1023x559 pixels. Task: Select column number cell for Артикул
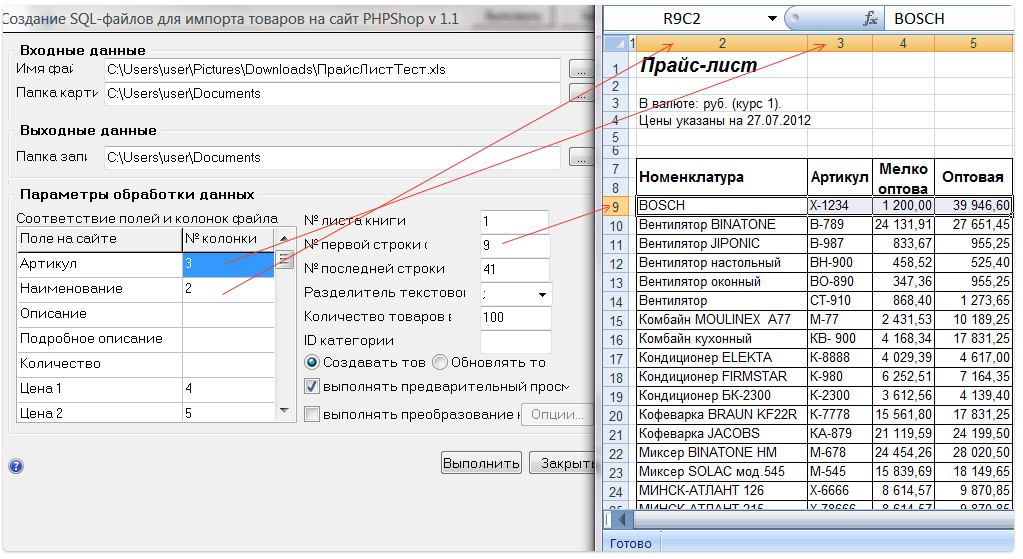(x=228, y=264)
